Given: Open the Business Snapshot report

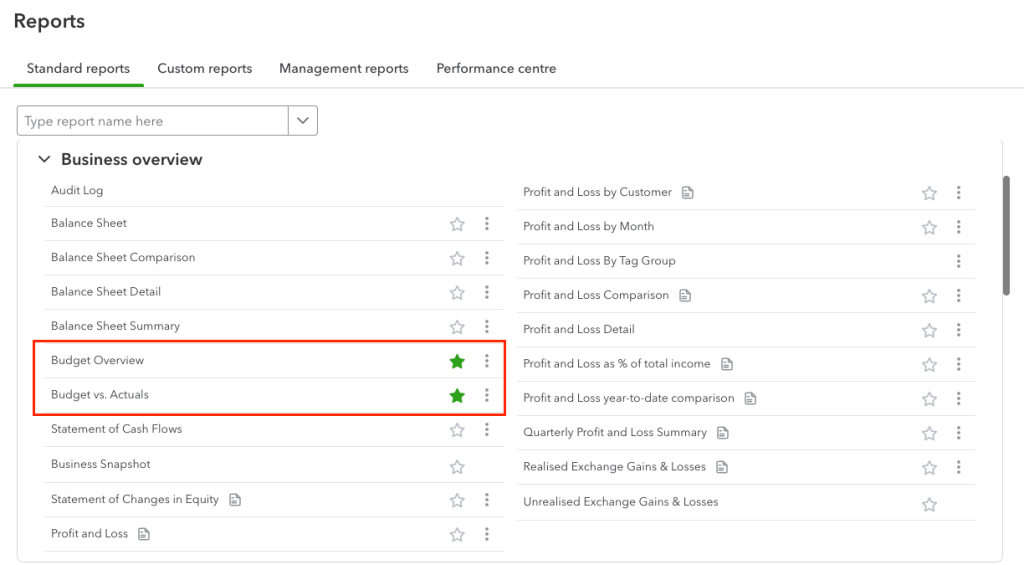Looking at the screenshot, I should click(x=101, y=464).
